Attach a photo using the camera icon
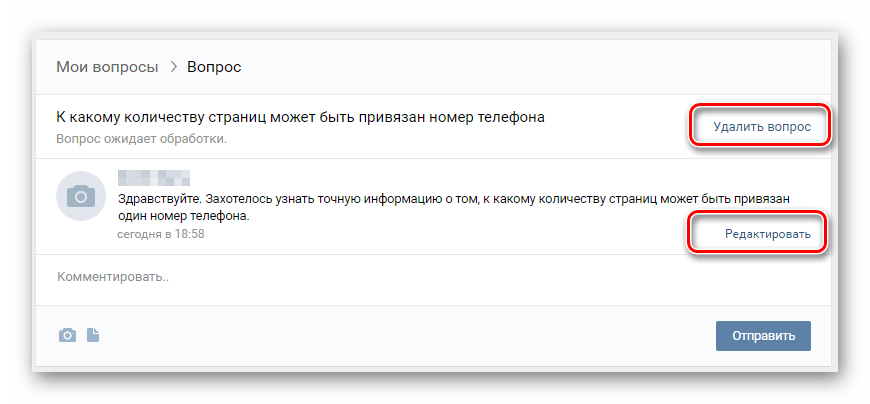The image size is (870, 404). pos(67,335)
